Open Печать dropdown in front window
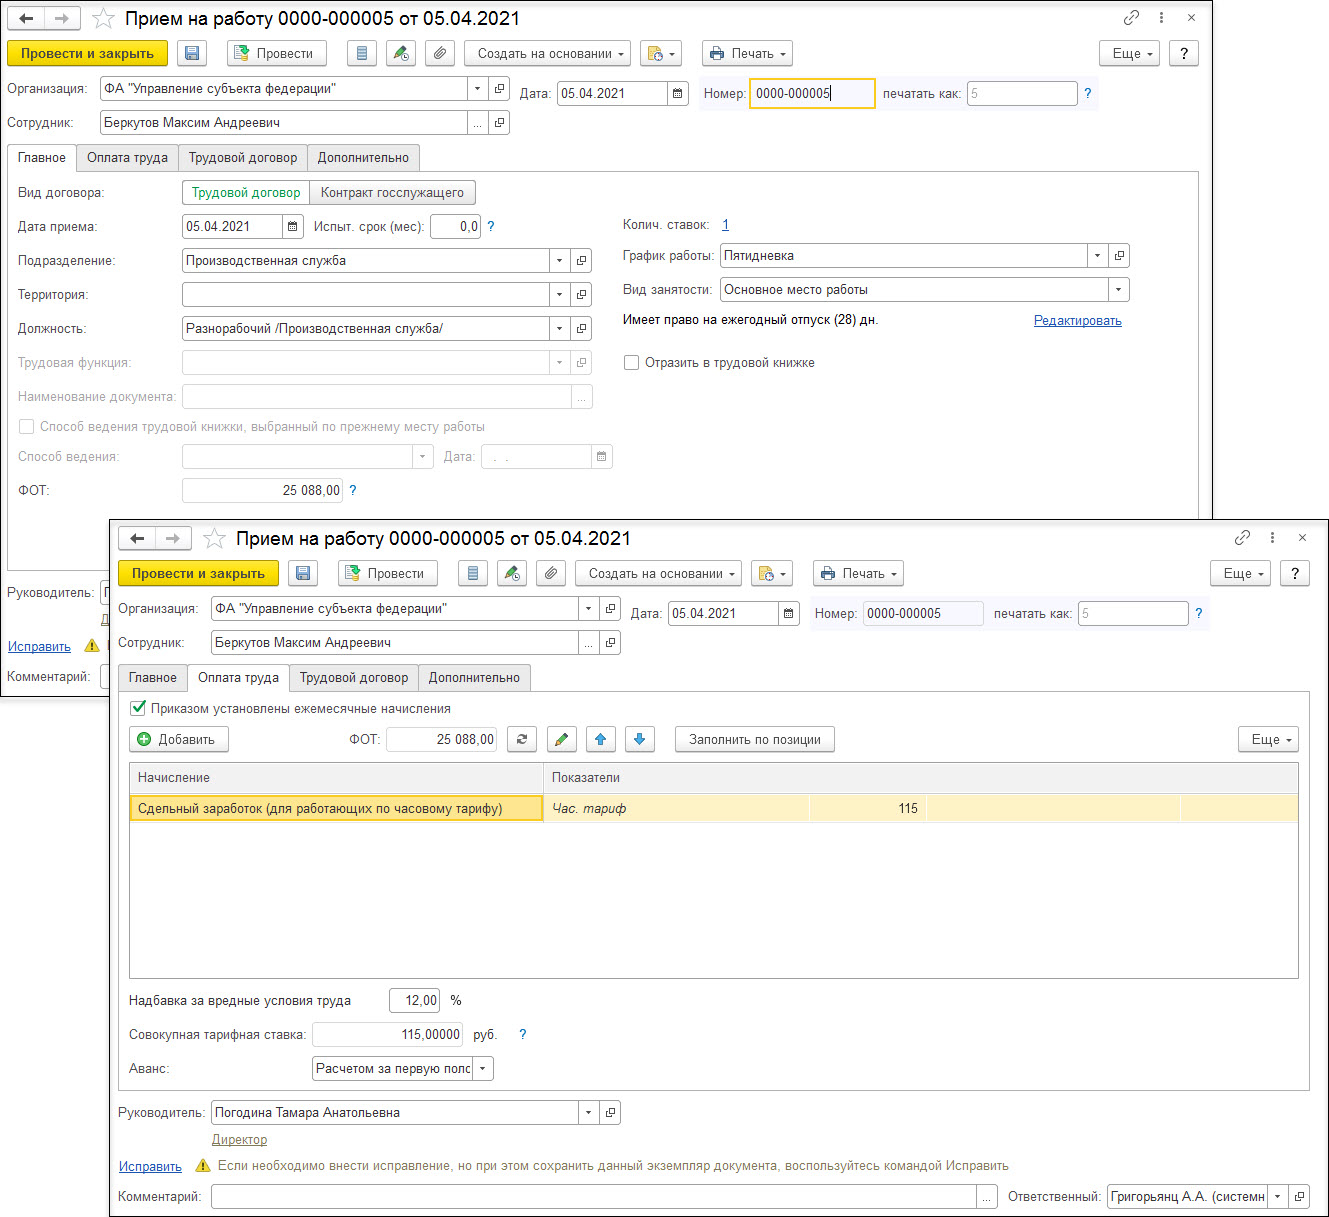The height and width of the screenshot is (1217, 1329). (x=858, y=573)
